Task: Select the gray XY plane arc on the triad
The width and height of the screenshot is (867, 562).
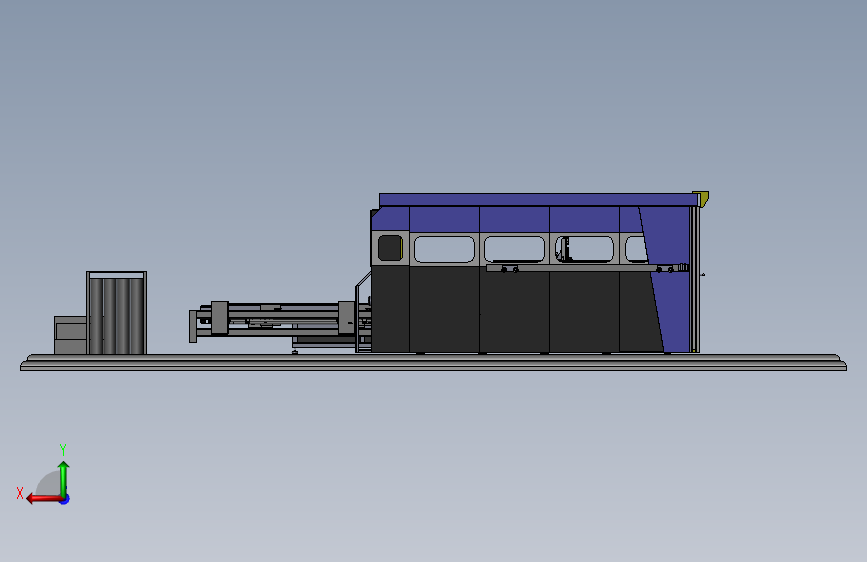Action: tap(50, 484)
